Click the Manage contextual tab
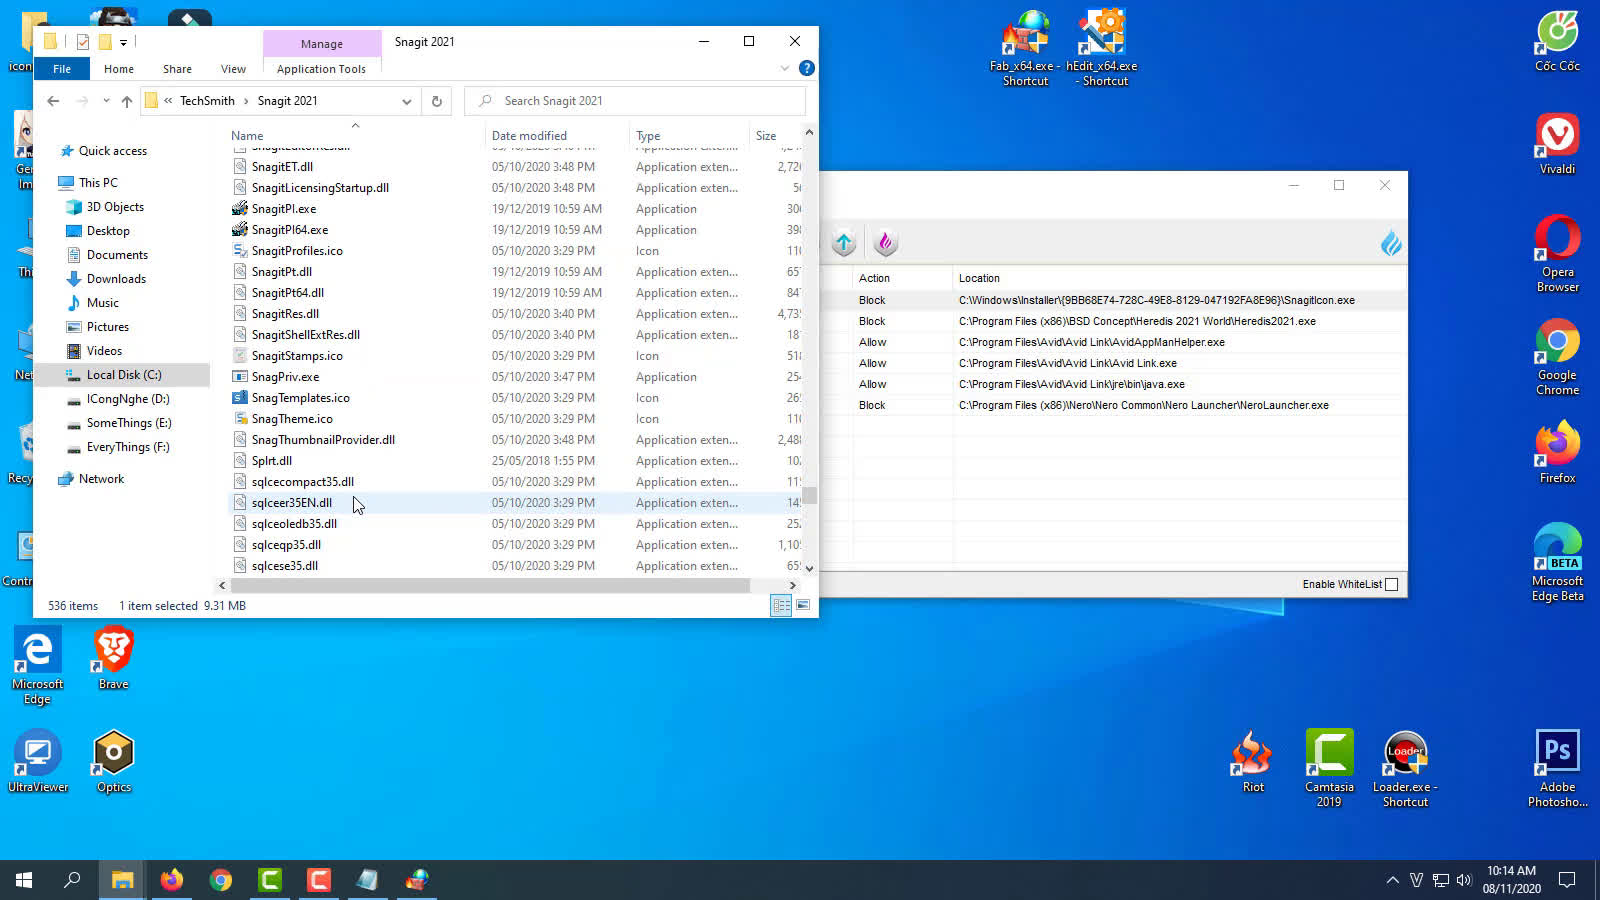The height and width of the screenshot is (900, 1600). pyautogui.click(x=322, y=44)
